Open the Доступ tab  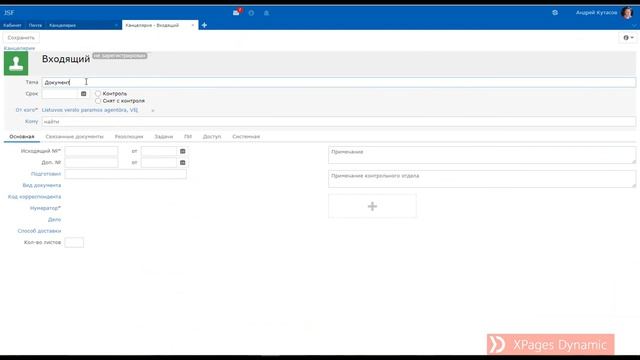pos(212,137)
